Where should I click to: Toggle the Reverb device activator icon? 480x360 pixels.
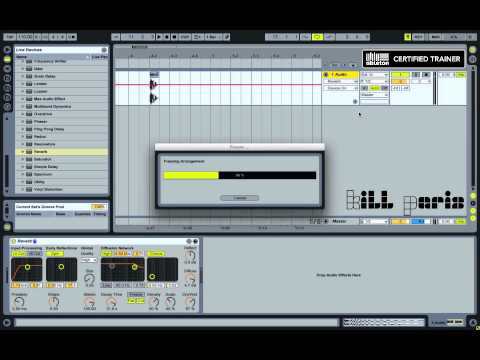coord(14,241)
